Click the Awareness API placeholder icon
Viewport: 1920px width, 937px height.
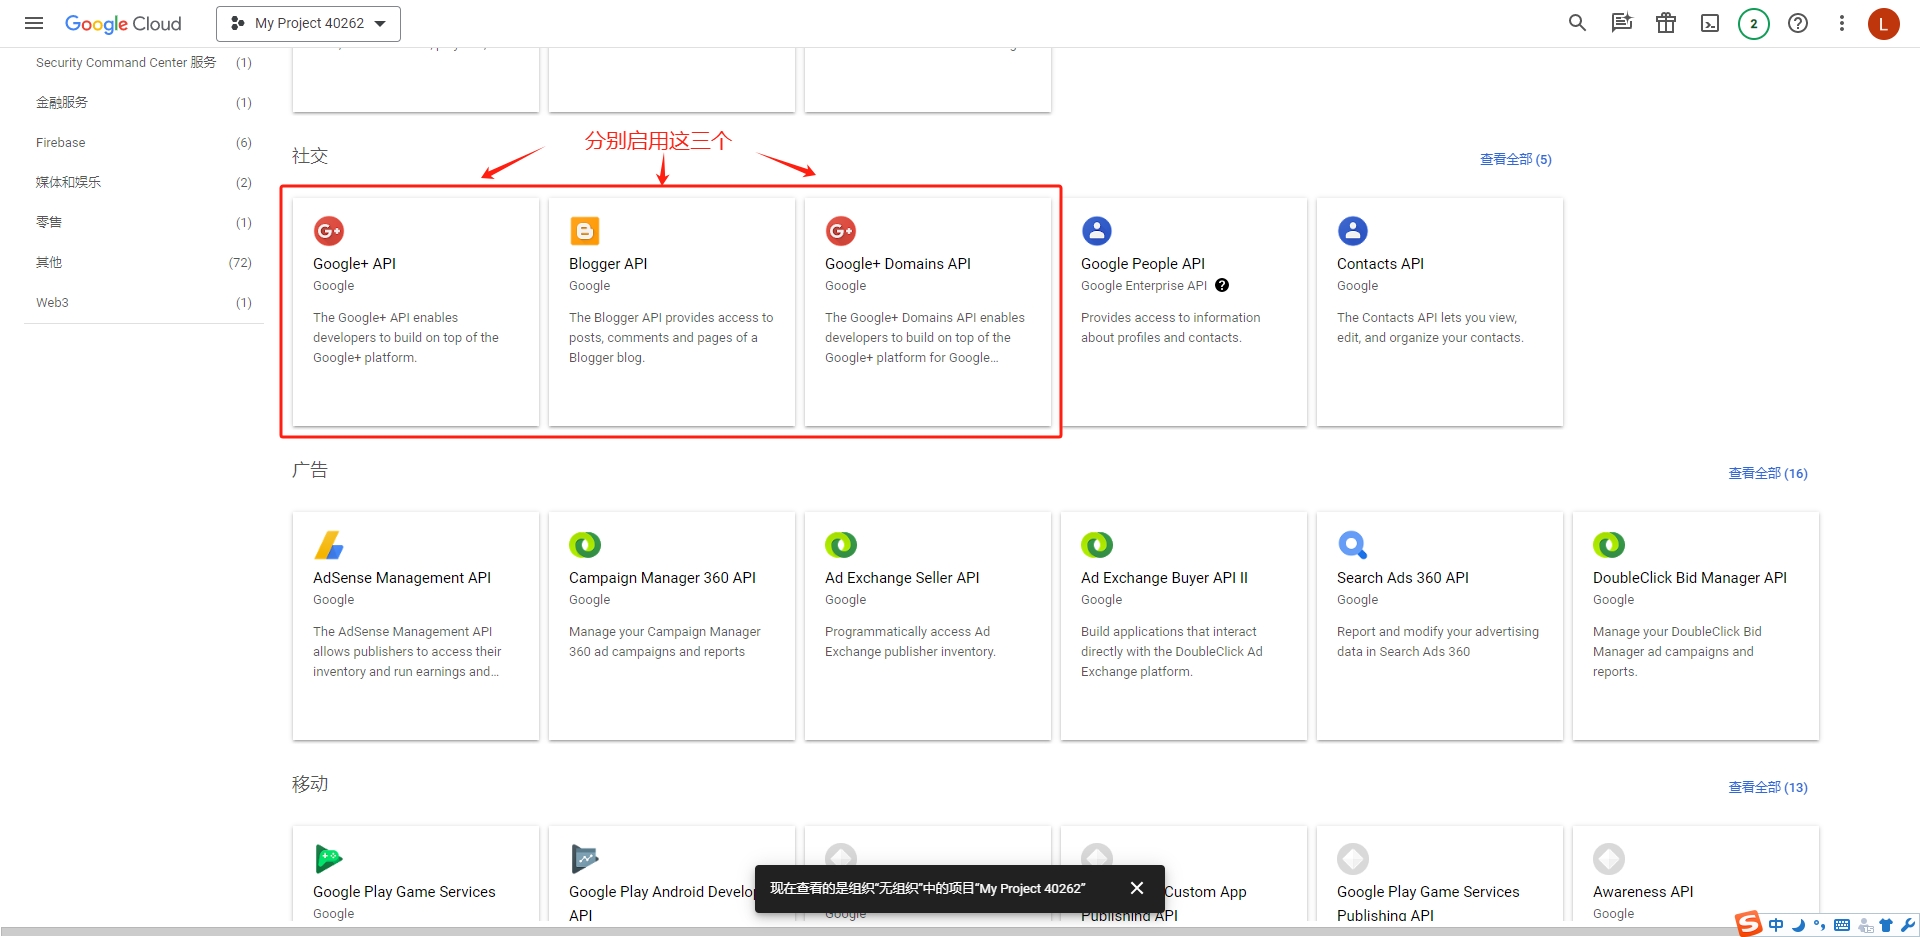[x=1609, y=859]
